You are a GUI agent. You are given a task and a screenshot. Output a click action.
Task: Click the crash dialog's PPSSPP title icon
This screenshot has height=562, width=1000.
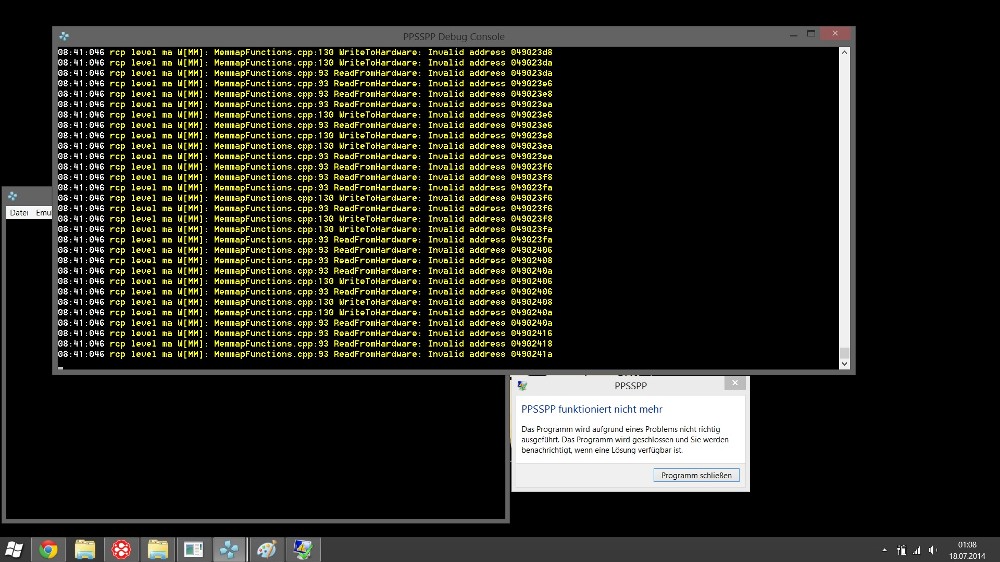click(x=522, y=385)
